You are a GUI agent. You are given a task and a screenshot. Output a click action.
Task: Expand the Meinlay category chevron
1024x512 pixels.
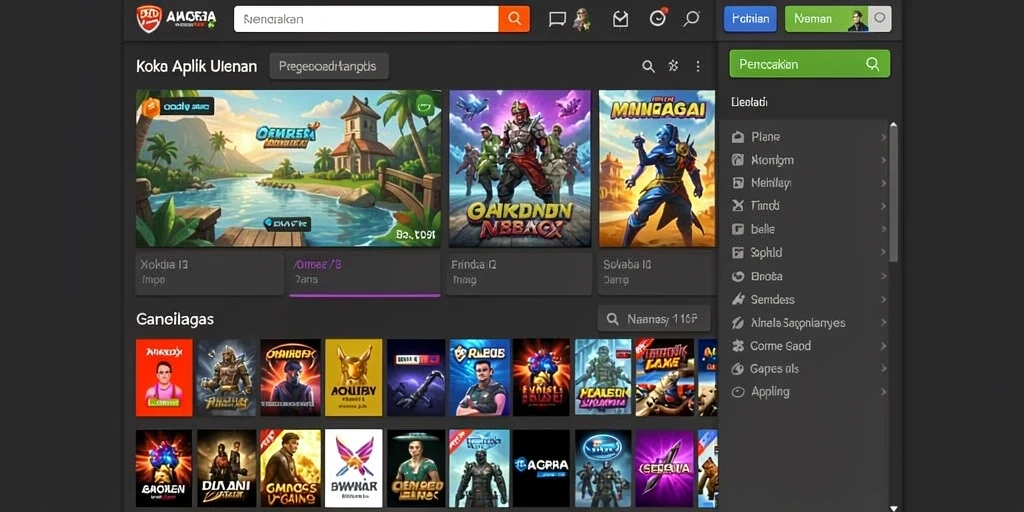pyautogui.click(x=884, y=183)
